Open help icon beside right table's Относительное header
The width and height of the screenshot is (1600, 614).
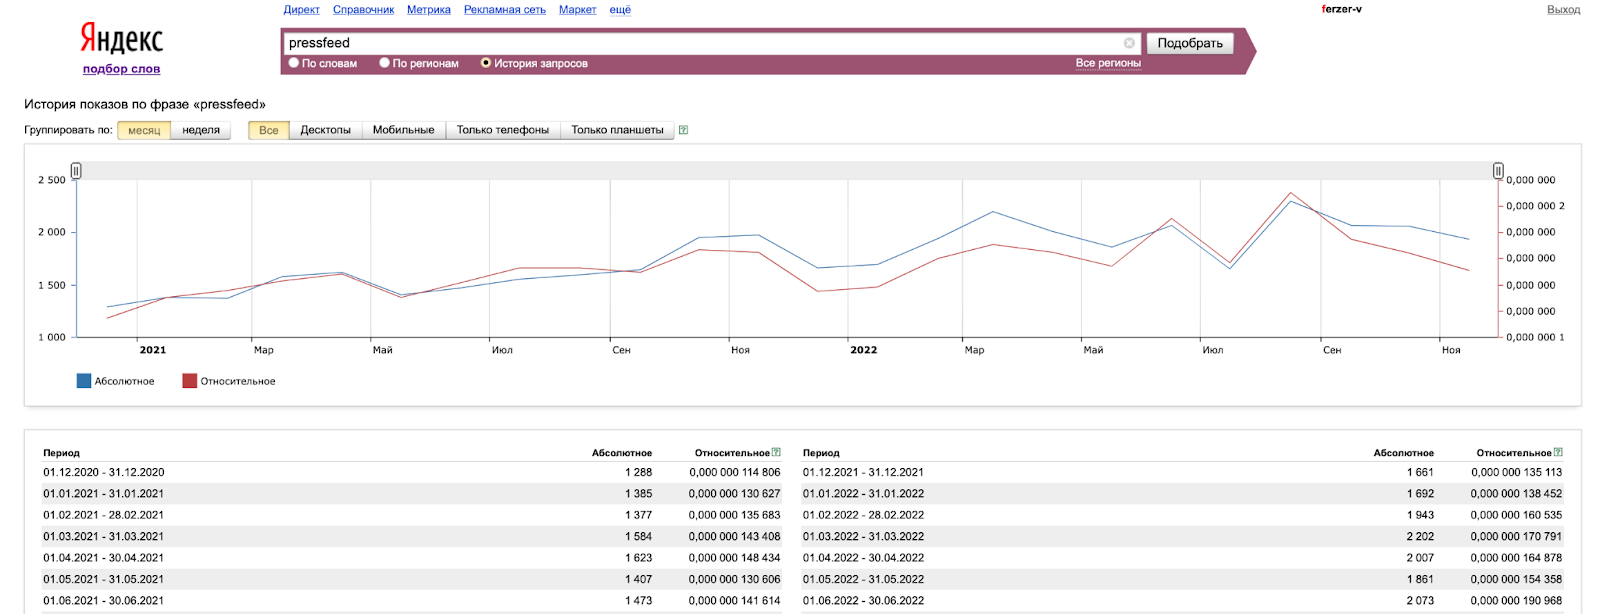[x=1558, y=452]
